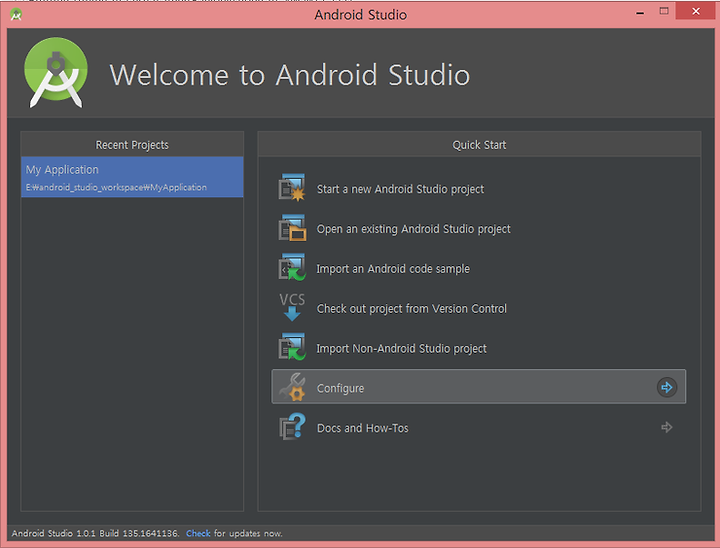Click the MyApplication workspace path text

116,187
